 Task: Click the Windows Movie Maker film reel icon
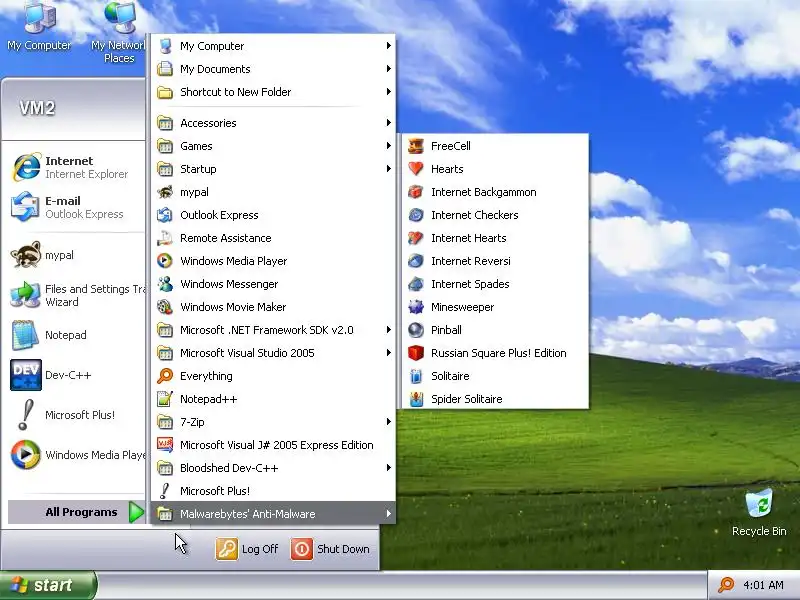(x=165, y=307)
